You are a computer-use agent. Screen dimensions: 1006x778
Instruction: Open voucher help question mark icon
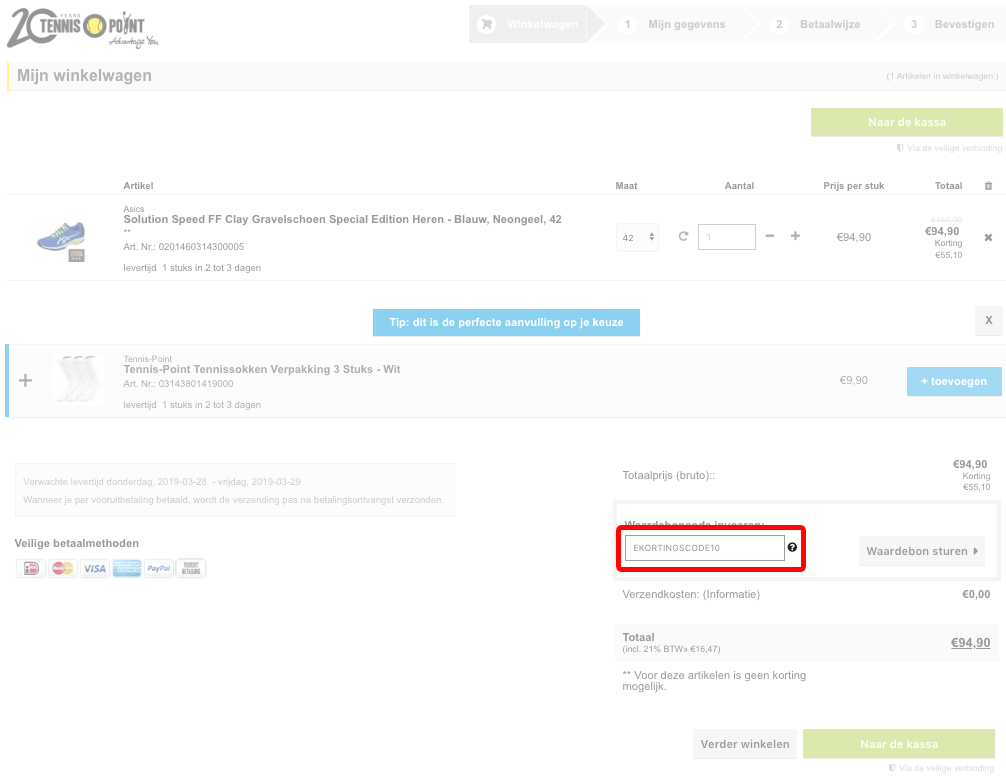click(792, 547)
